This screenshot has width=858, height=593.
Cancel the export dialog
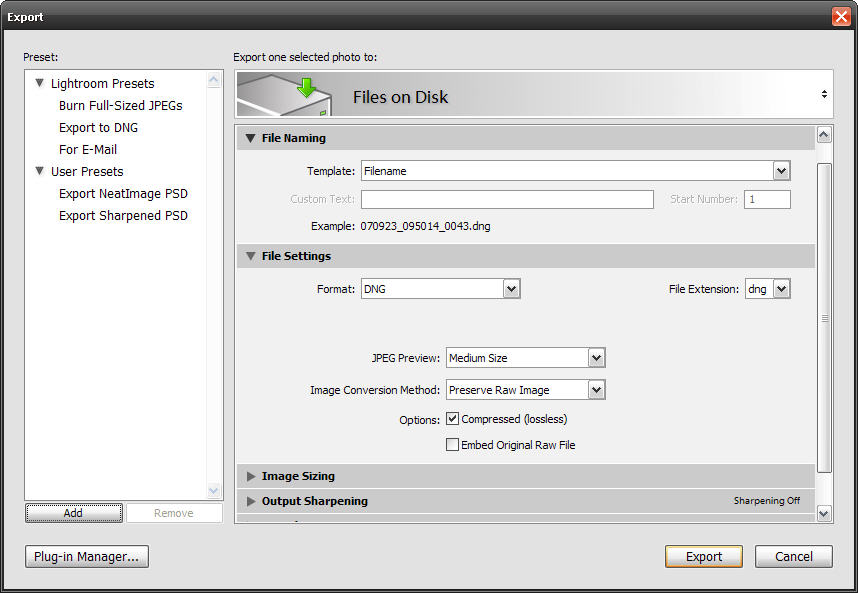793,556
